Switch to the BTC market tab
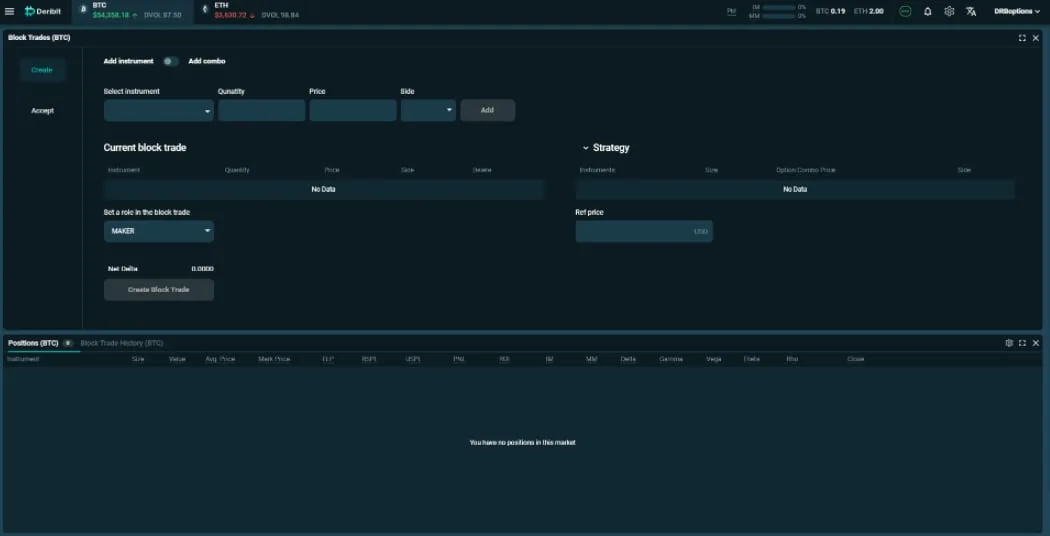The image size is (1050, 536). point(133,11)
